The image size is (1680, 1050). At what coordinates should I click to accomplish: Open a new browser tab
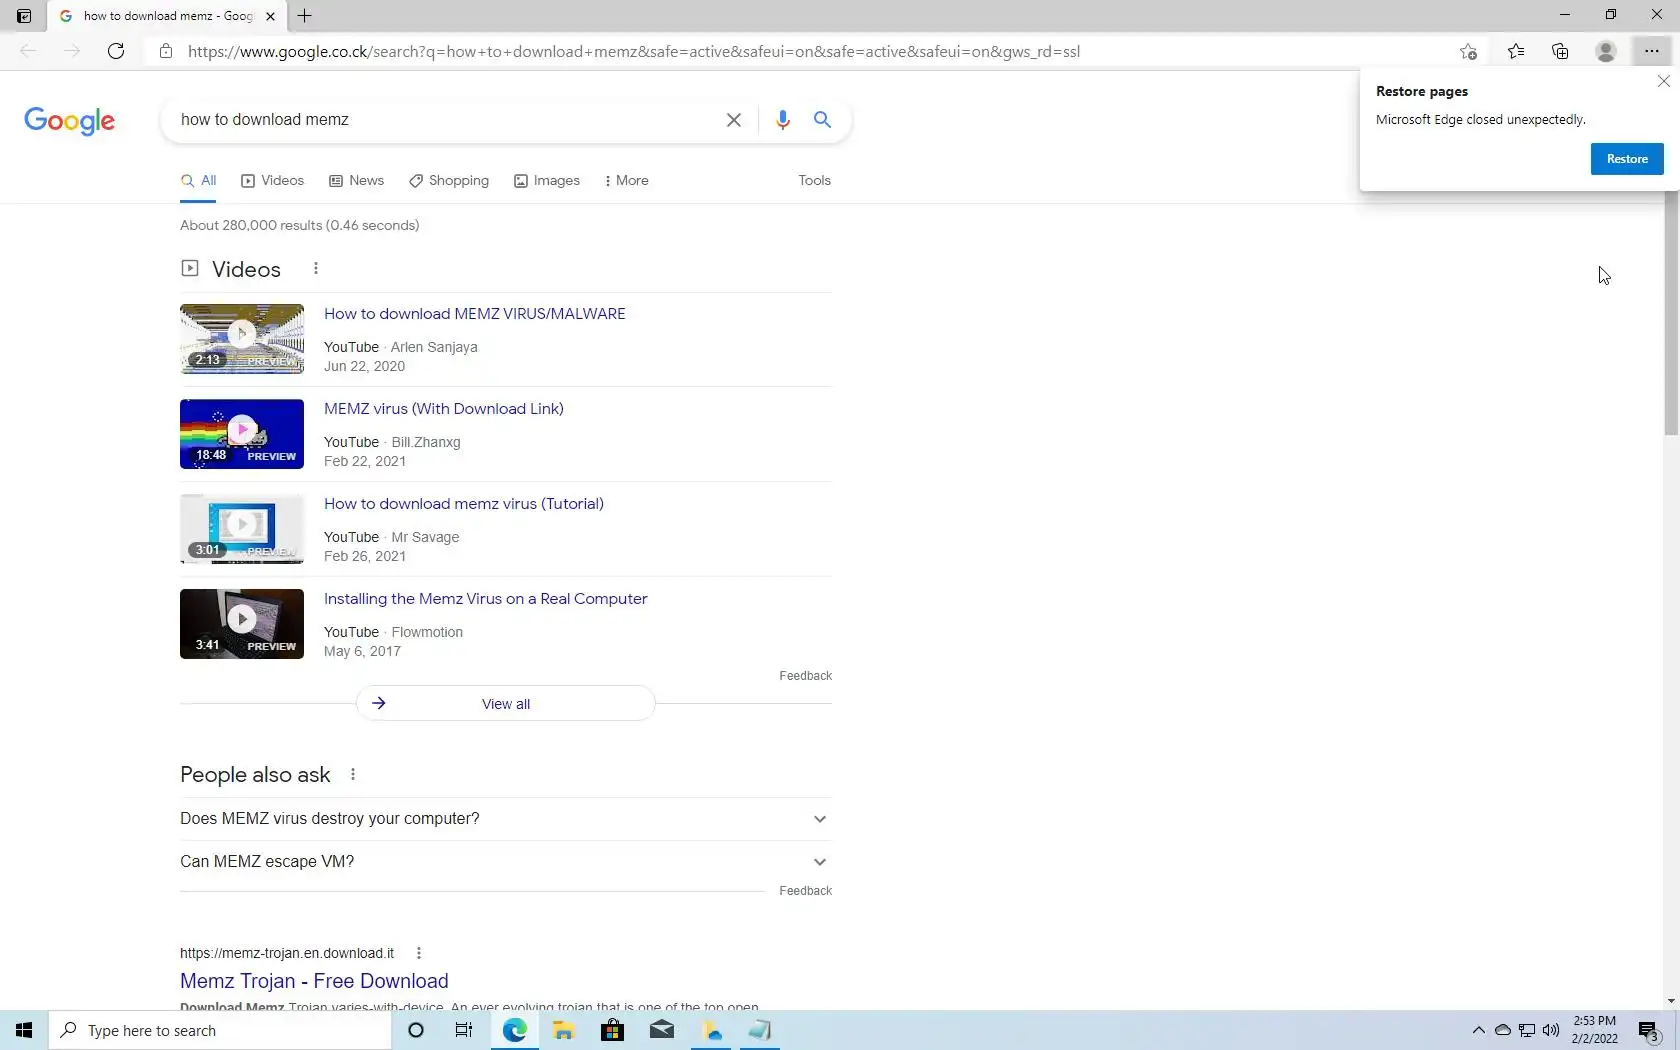[x=305, y=16]
